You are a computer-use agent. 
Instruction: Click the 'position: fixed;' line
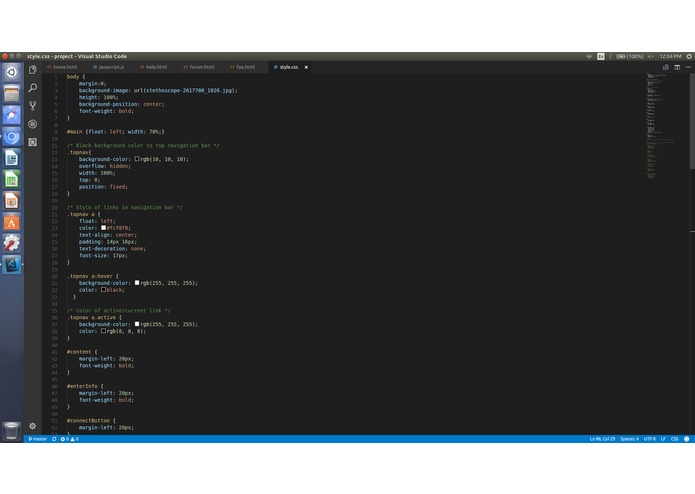point(103,187)
